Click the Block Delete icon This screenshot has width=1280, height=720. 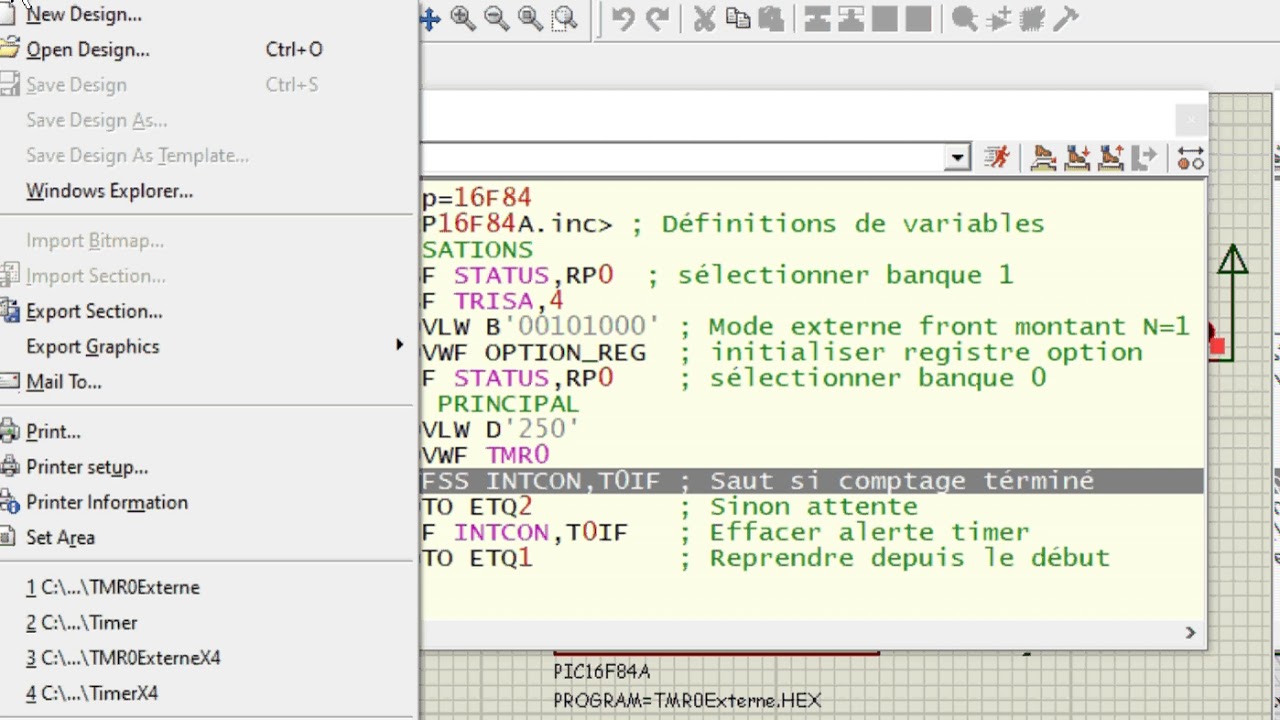coord(918,18)
